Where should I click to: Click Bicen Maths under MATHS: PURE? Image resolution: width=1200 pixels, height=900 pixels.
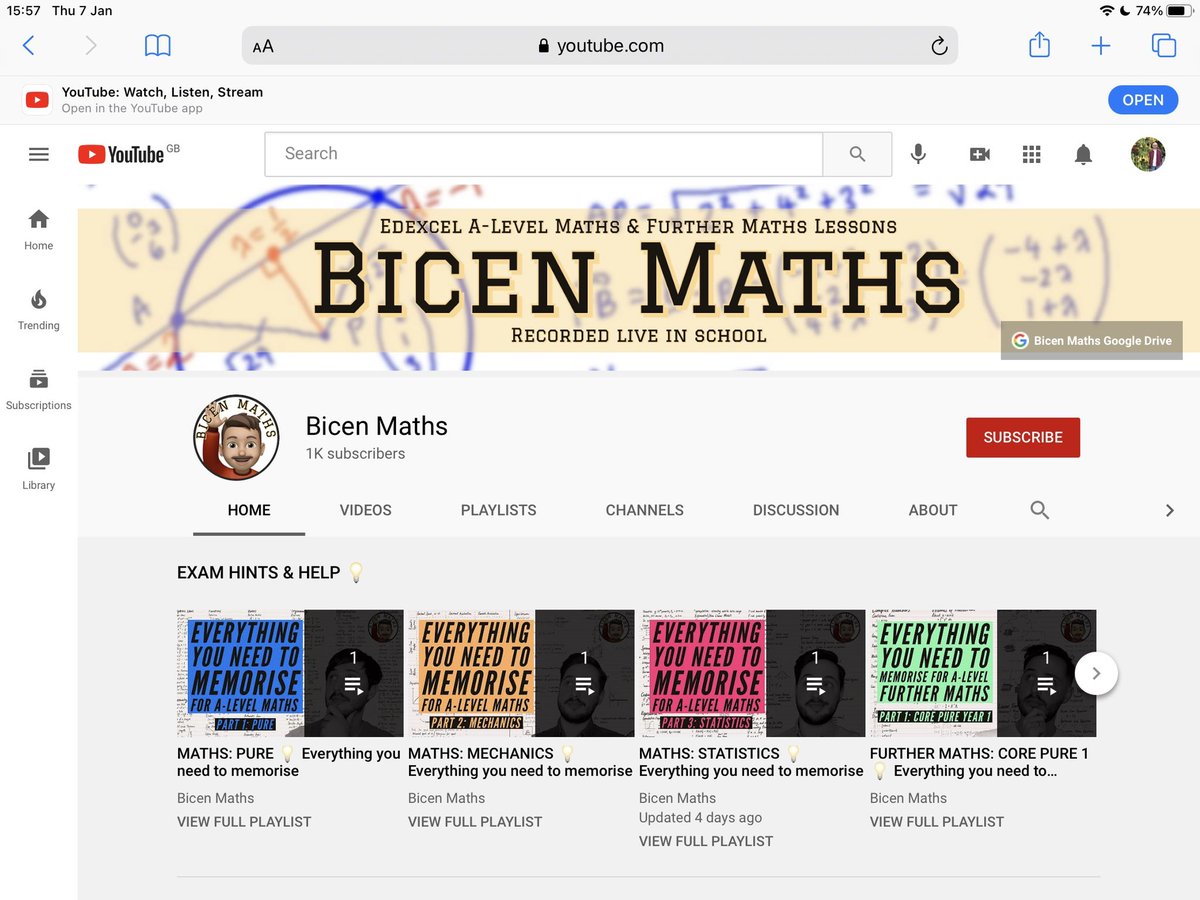pos(215,798)
